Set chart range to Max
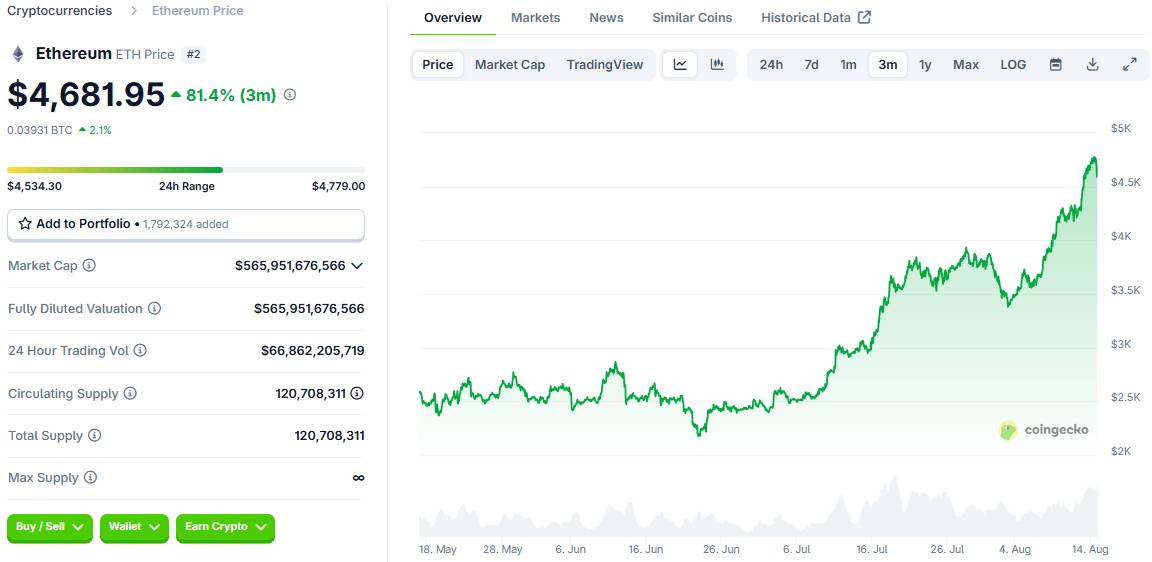Viewport: 1152px width, 562px height. pyautogui.click(x=966, y=65)
